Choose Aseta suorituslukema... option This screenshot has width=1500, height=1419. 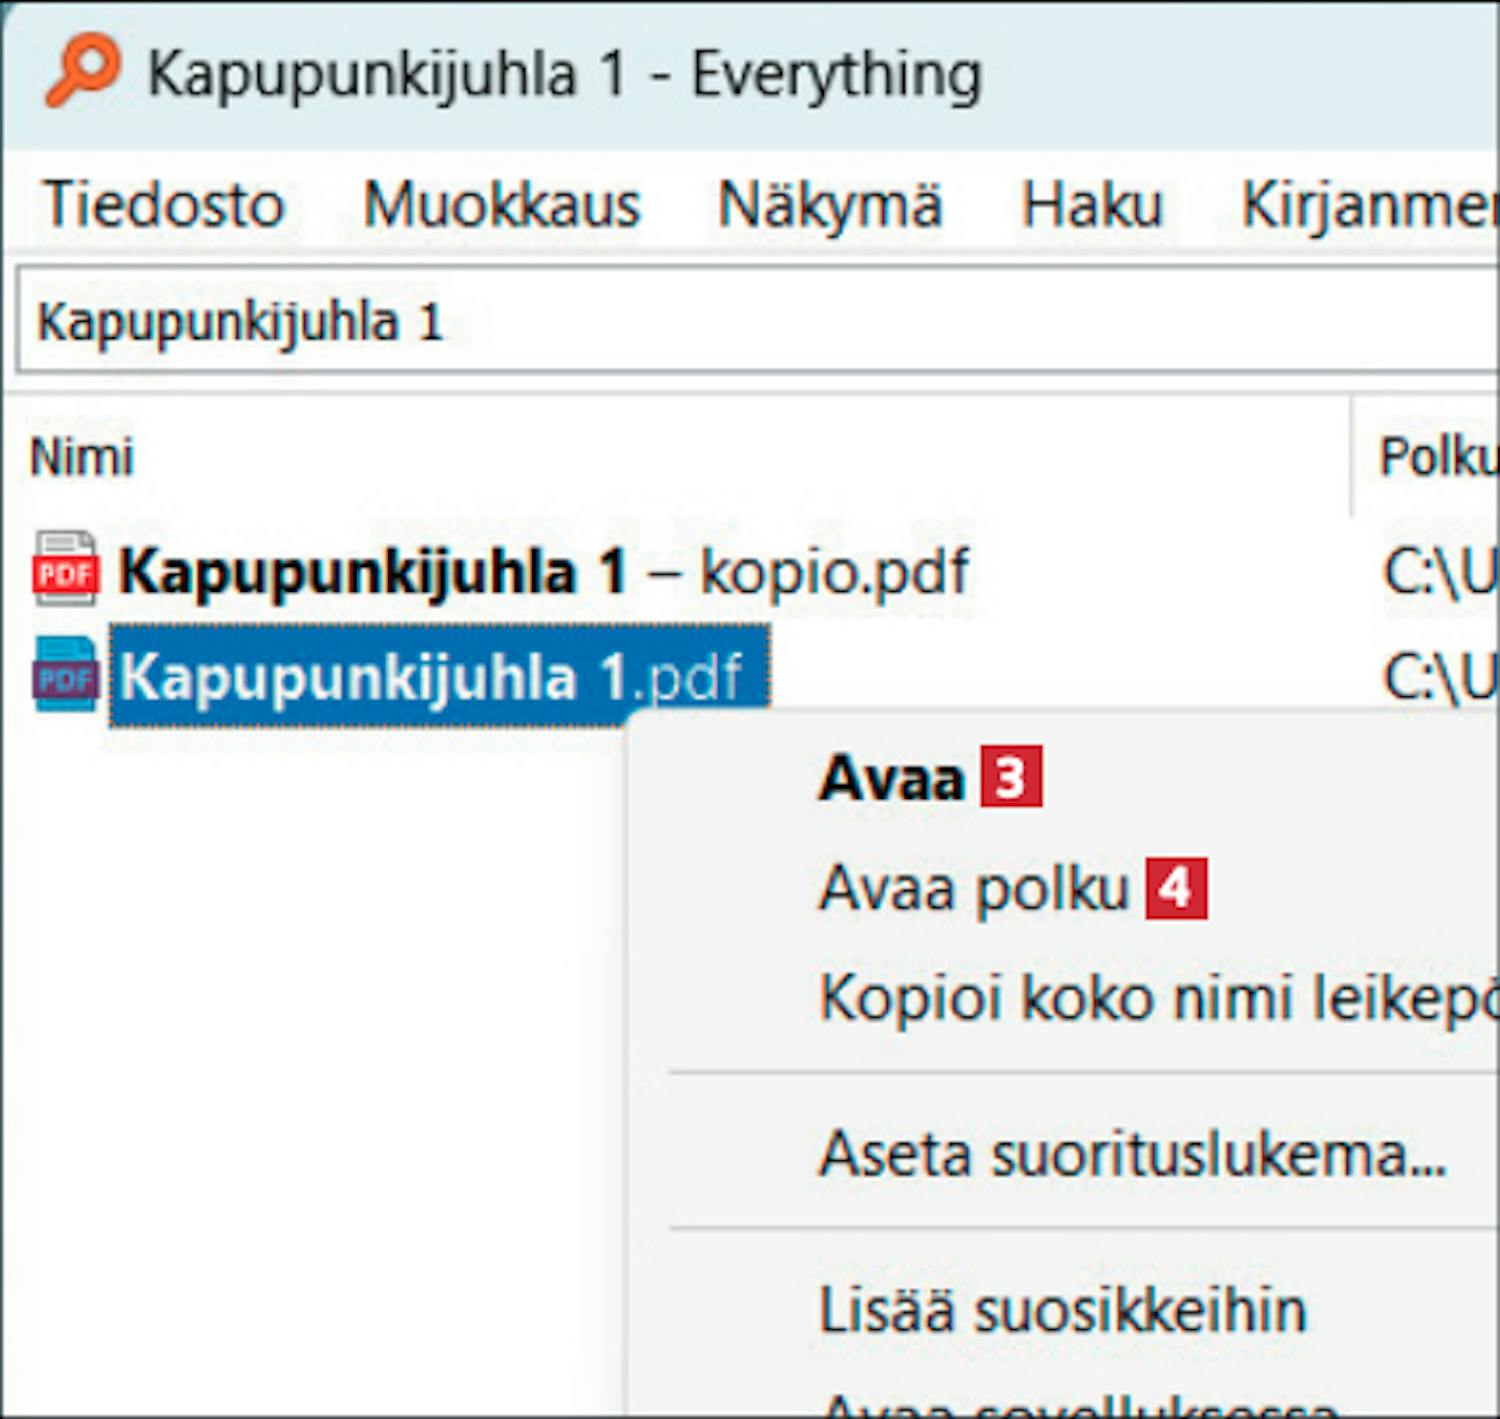(1132, 1154)
